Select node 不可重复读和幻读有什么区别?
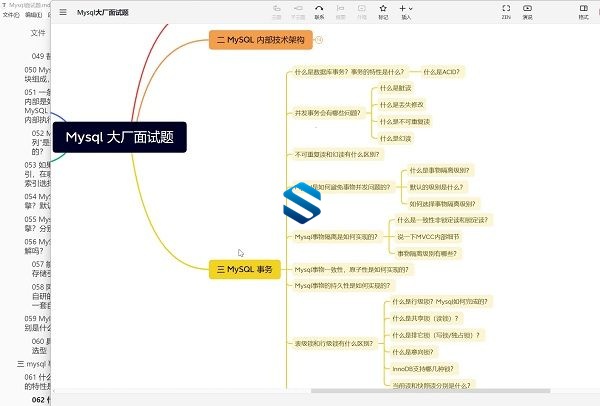The image size is (600, 406). [337, 154]
